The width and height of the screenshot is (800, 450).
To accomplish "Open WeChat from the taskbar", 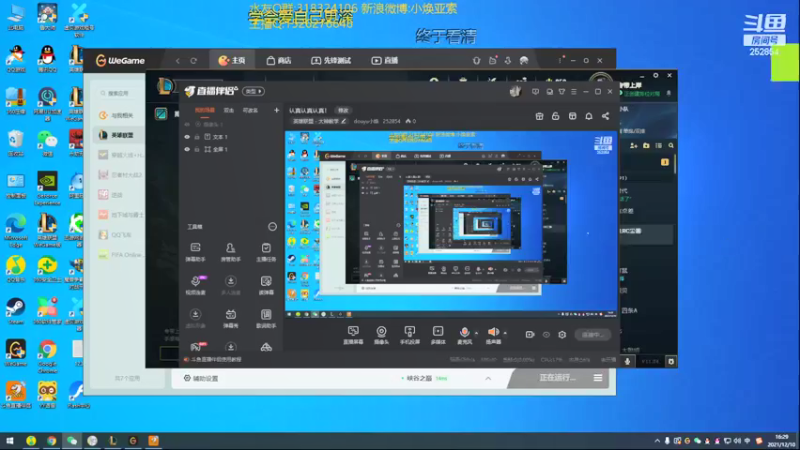I will (72, 441).
